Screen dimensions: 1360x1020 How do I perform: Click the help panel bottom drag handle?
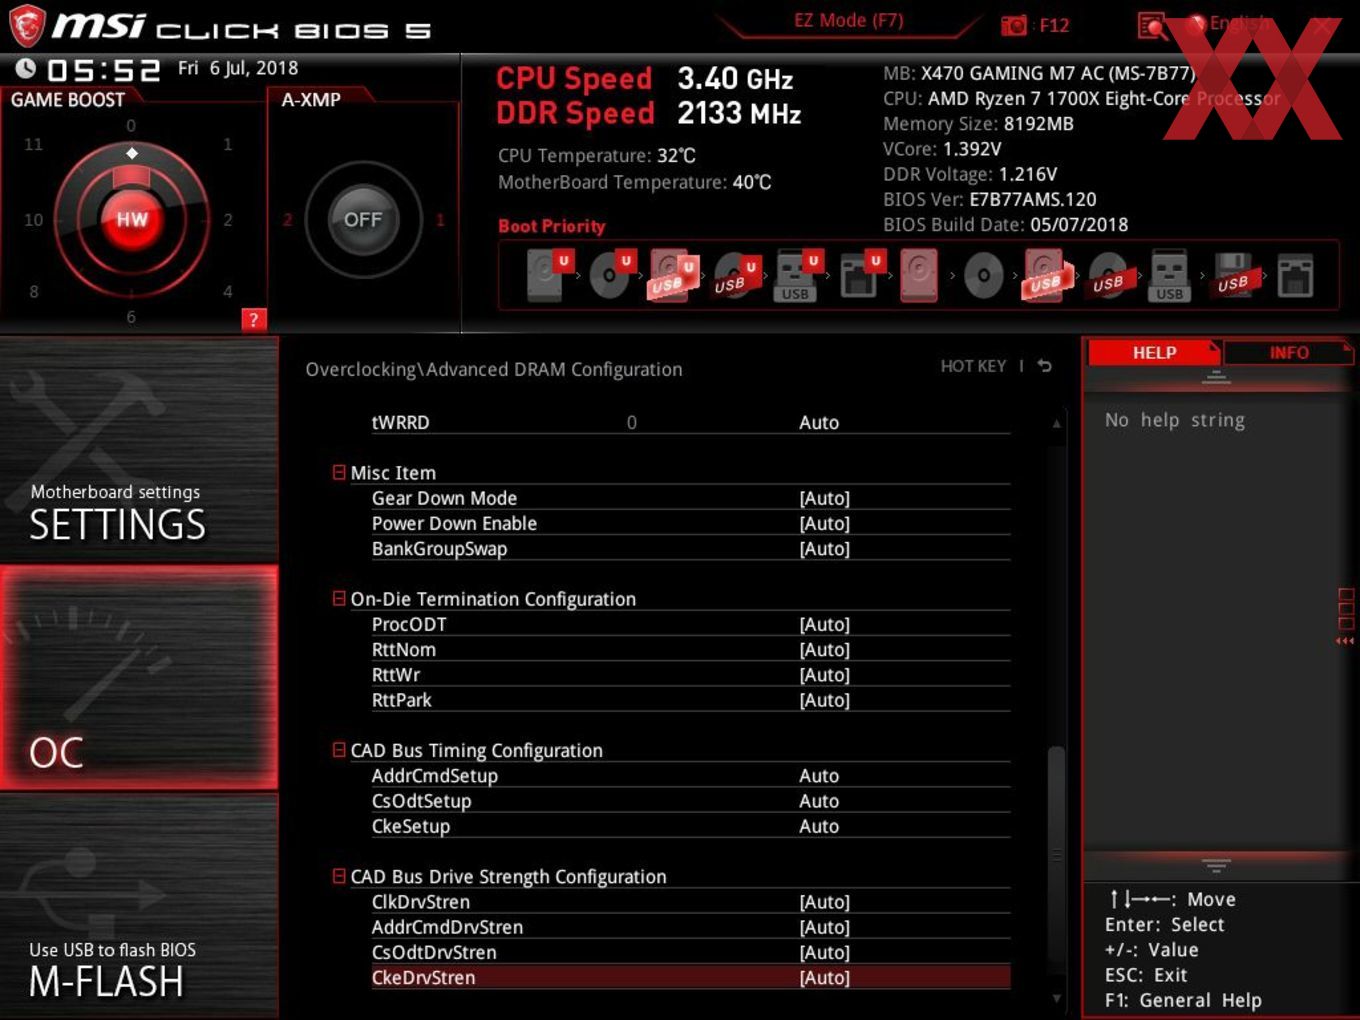(x=1216, y=865)
